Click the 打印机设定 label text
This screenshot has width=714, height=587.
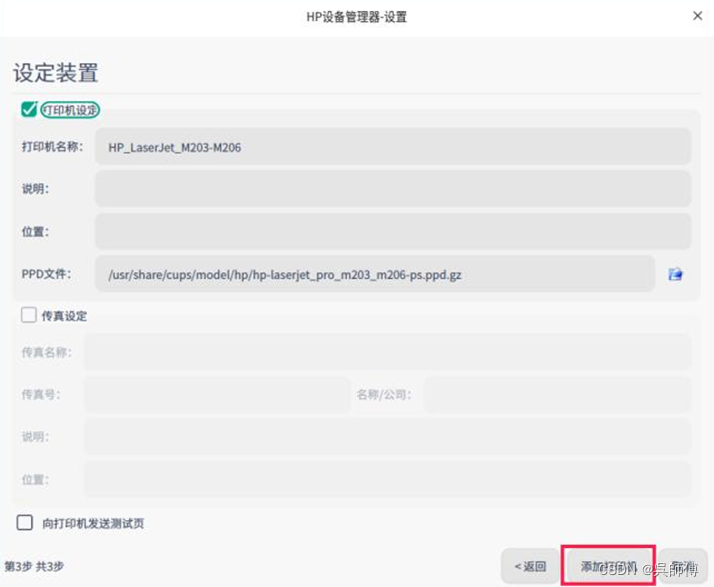click(70, 110)
